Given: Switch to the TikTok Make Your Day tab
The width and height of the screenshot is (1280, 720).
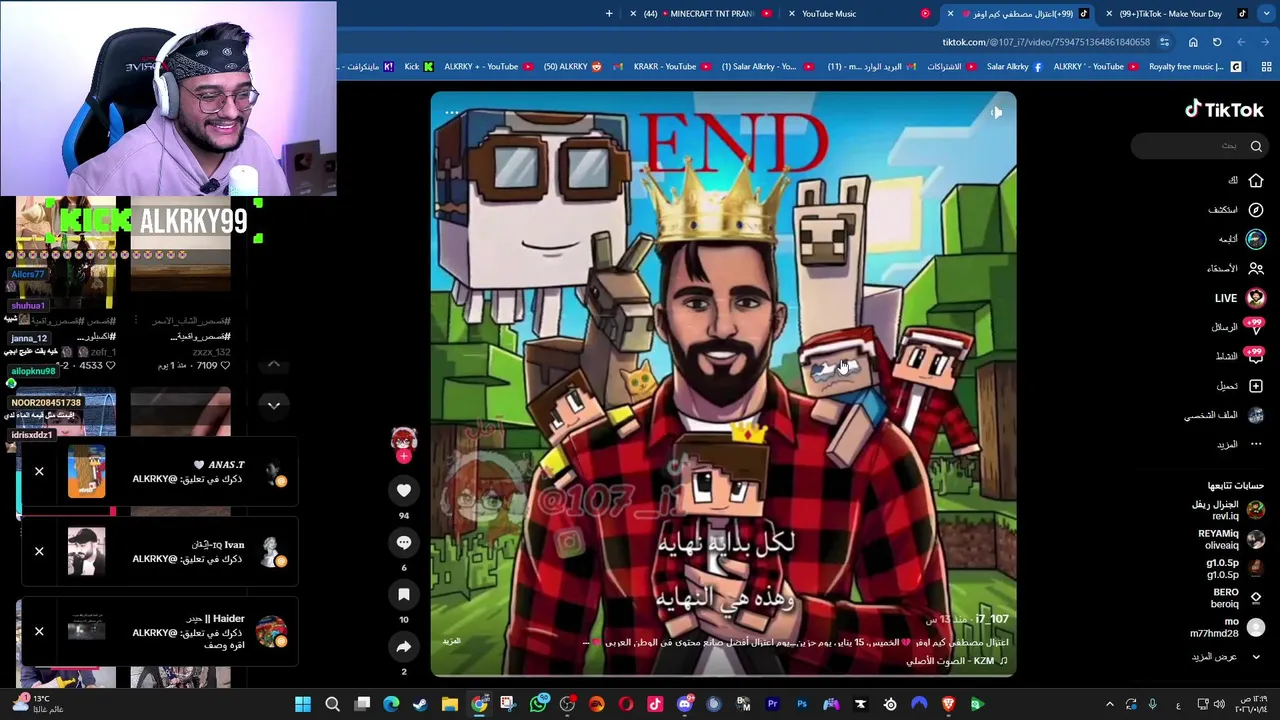Looking at the screenshot, I should click(x=1176, y=14).
